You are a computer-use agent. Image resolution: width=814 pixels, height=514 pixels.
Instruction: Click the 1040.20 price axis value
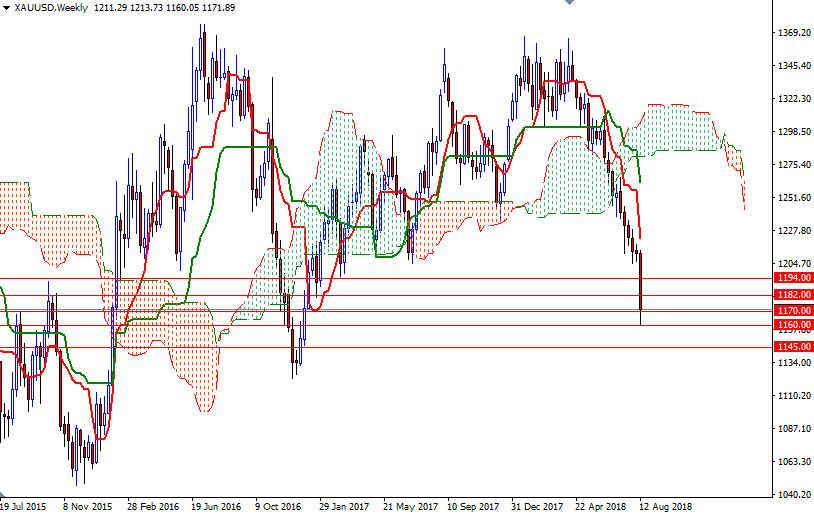[793, 495]
